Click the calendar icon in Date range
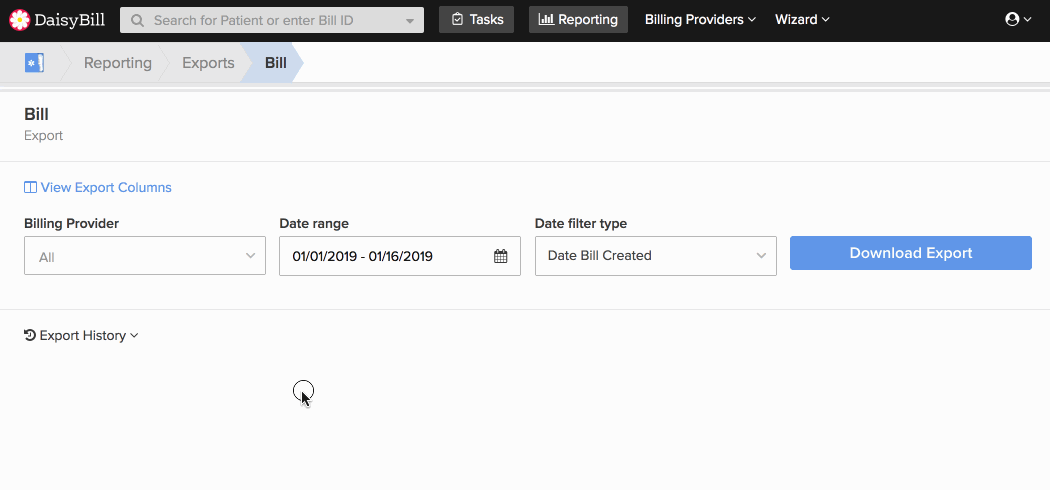The image size is (1050, 490). click(500, 256)
